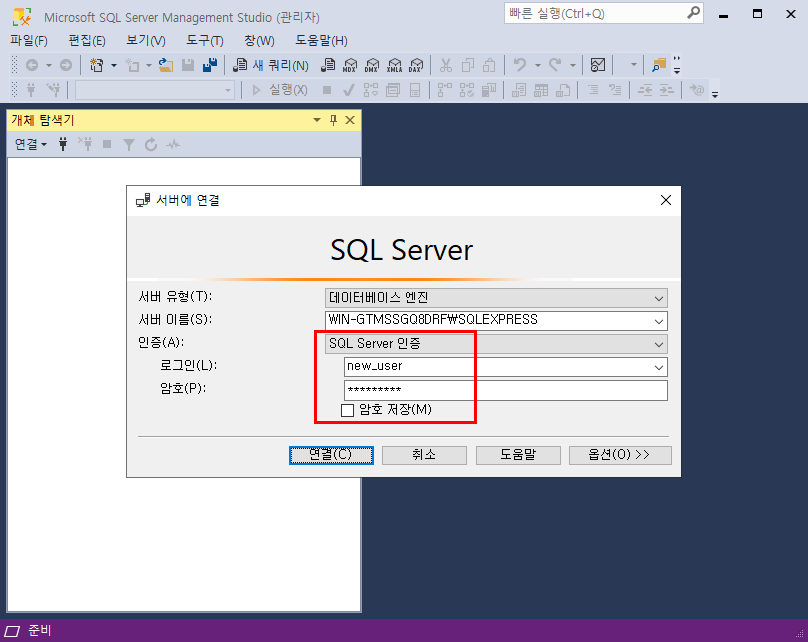Screen dimensions: 808x642
Task: Click the Cancel Executing Query stop icon
Action: click(x=327, y=90)
